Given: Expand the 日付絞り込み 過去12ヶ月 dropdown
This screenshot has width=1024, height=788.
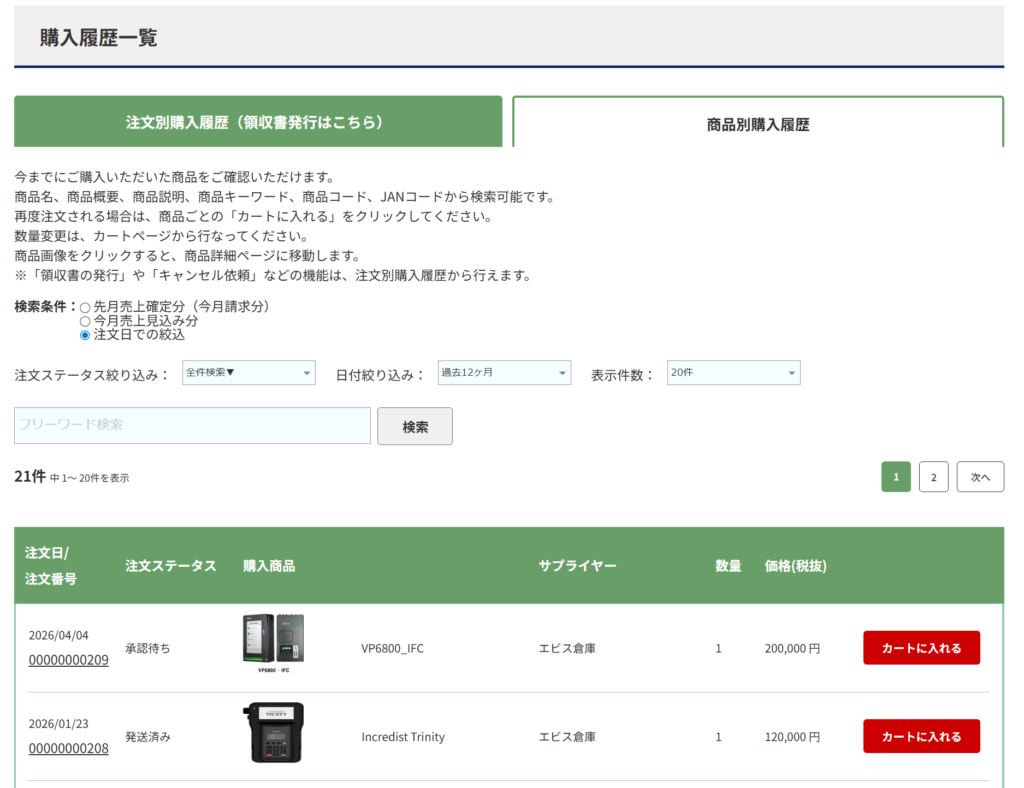Looking at the screenshot, I should point(504,373).
